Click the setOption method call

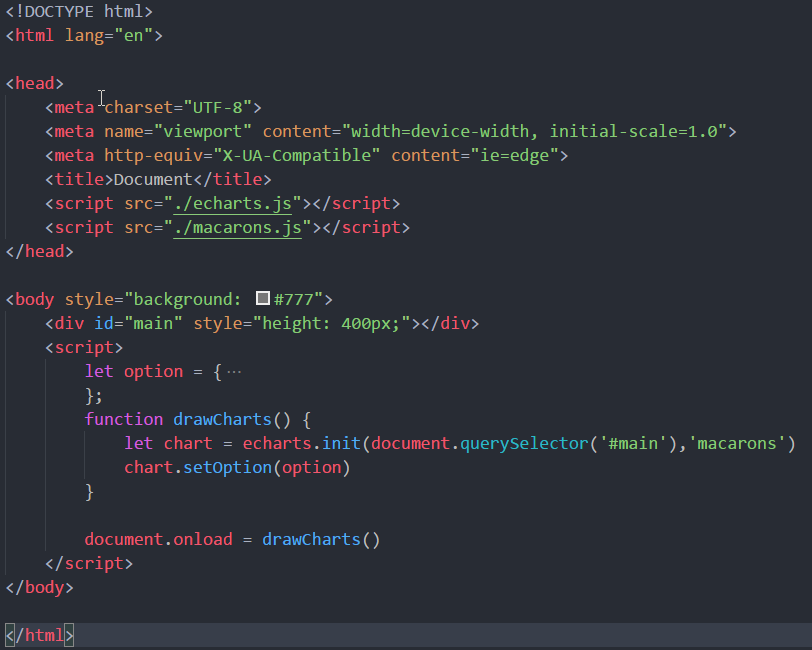point(227,468)
